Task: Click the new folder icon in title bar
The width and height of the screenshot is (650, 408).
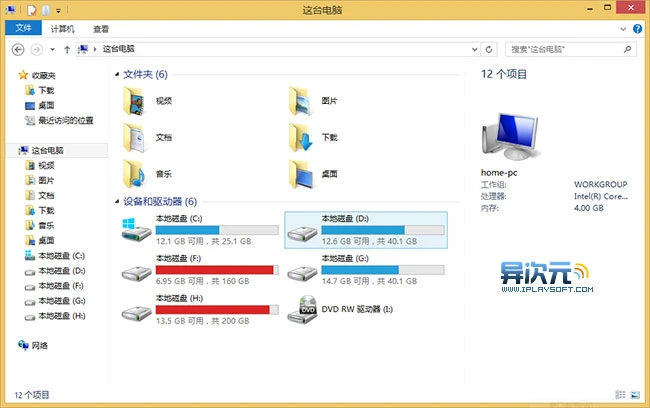Action: (46, 10)
